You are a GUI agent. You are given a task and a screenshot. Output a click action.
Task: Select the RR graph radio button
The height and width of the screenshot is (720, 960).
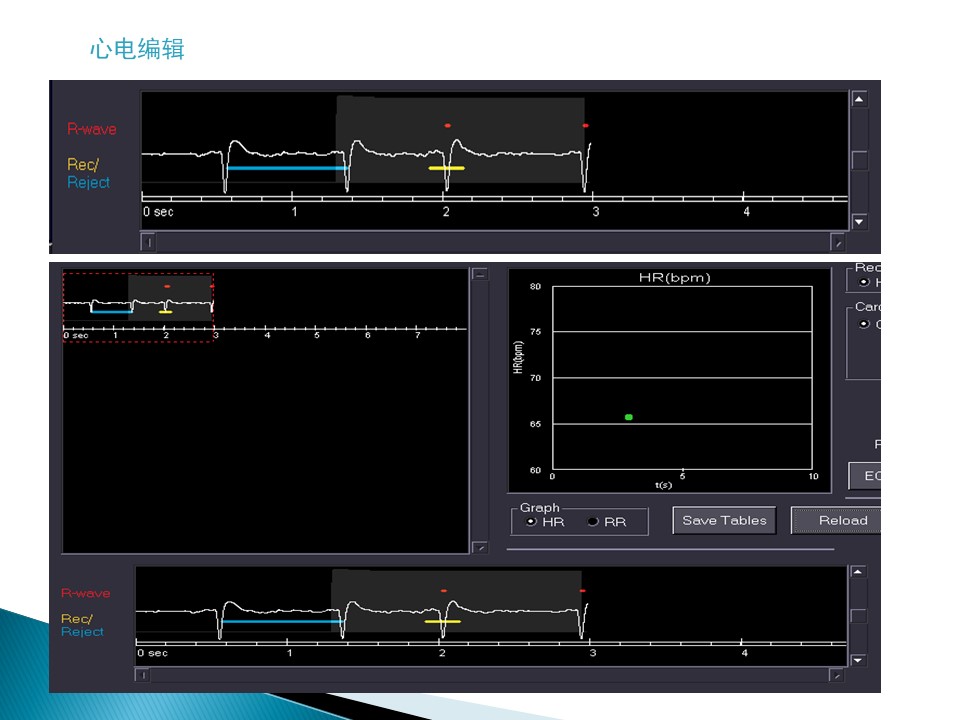tap(593, 522)
